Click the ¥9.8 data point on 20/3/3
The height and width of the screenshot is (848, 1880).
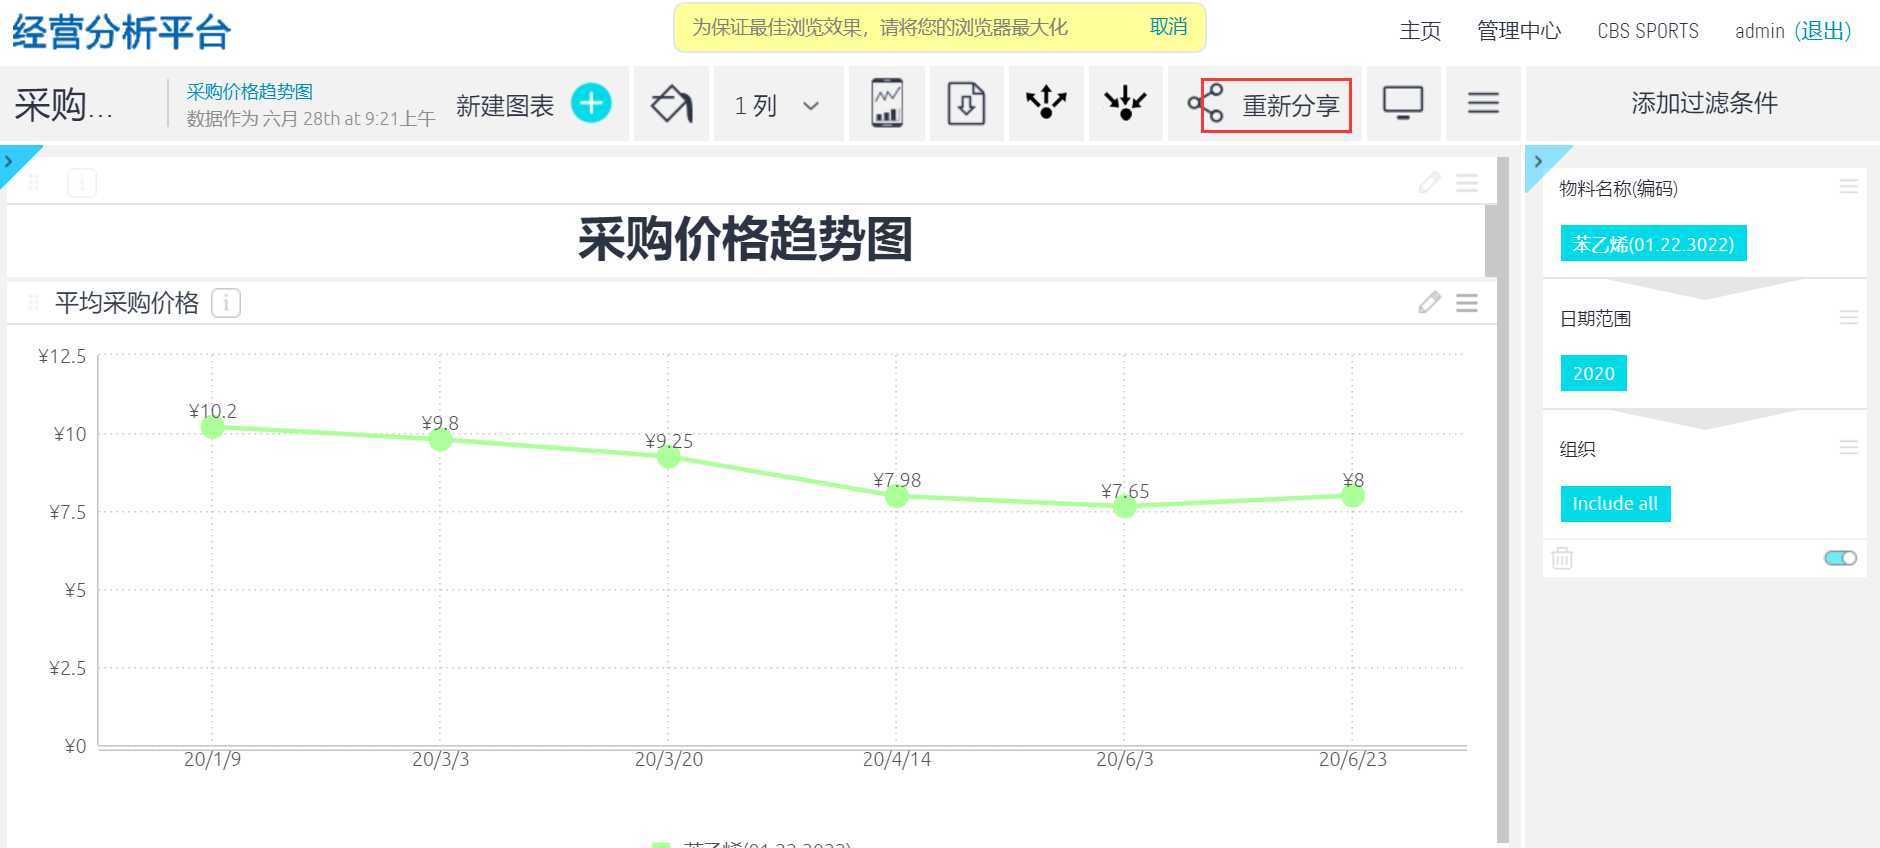click(x=440, y=439)
